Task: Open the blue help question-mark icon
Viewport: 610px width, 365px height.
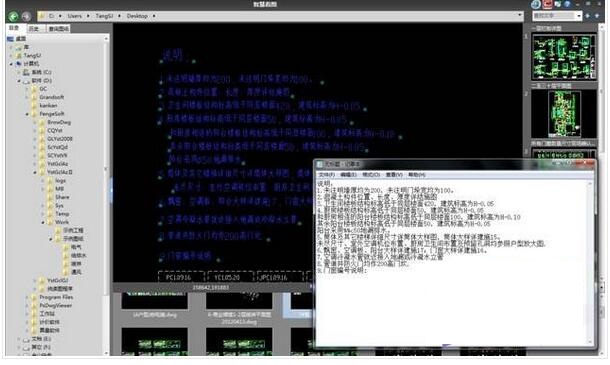Action: tap(567, 4)
